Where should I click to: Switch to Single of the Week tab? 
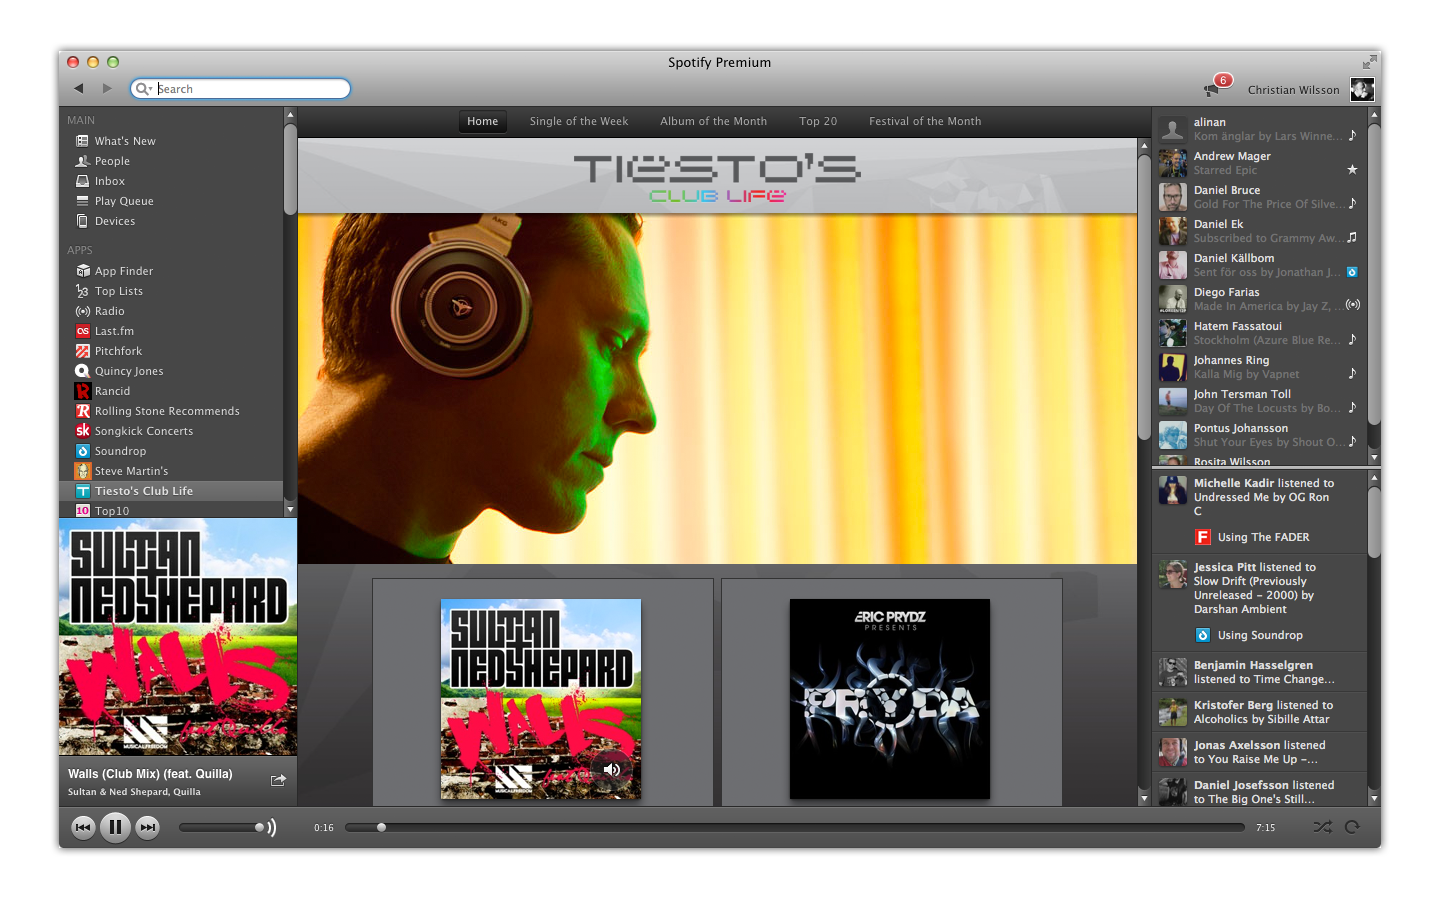tap(579, 121)
